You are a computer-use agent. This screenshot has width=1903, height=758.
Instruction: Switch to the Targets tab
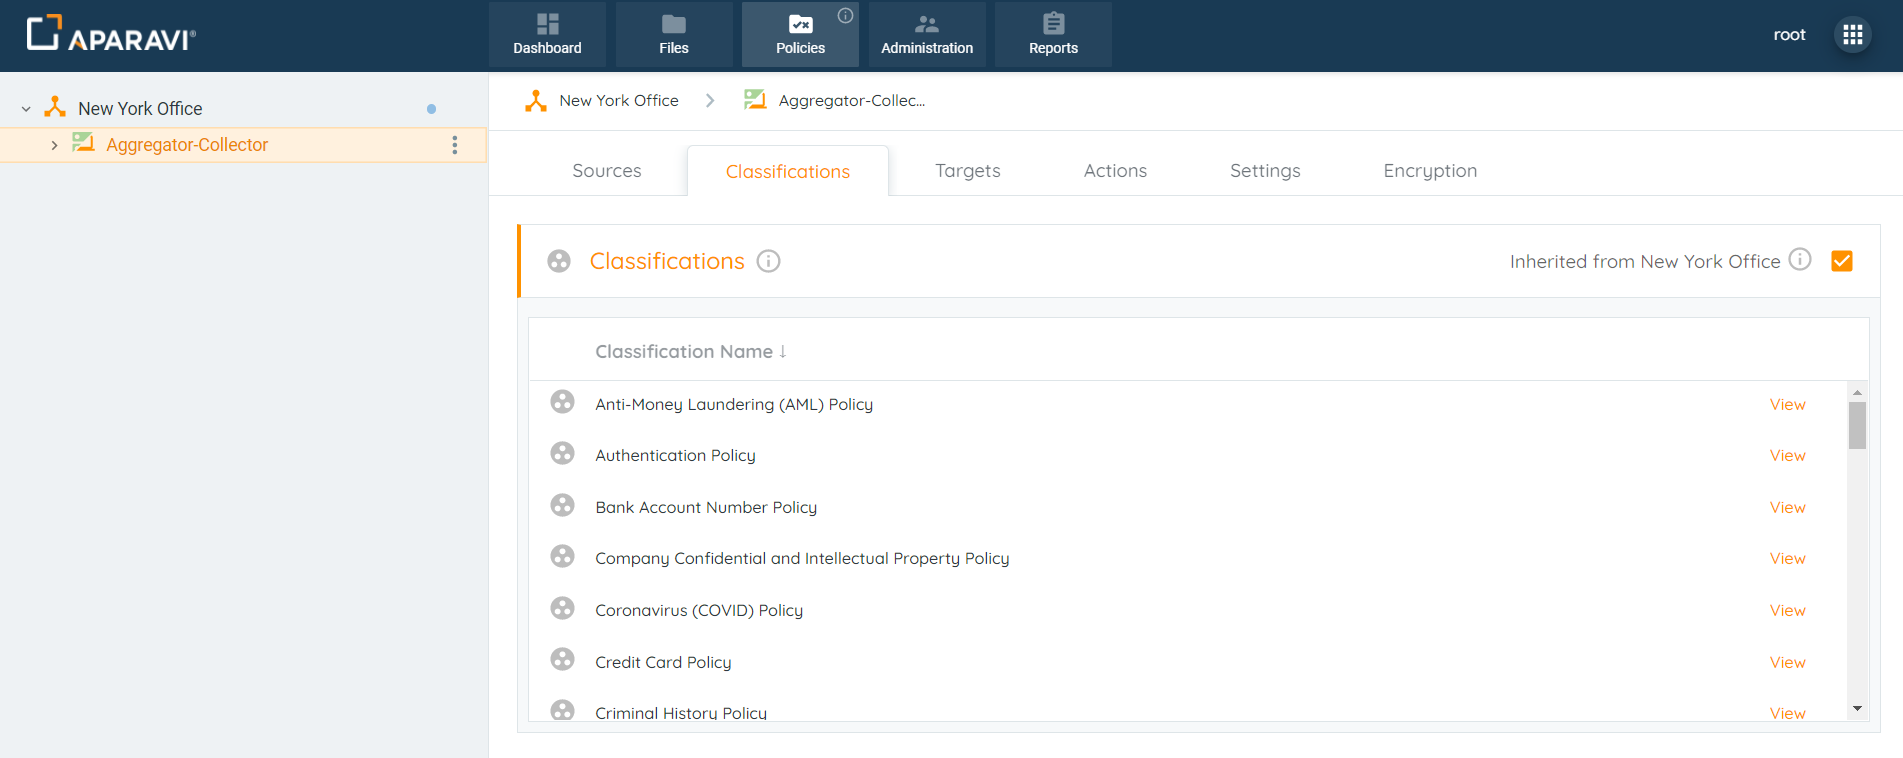tap(967, 171)
